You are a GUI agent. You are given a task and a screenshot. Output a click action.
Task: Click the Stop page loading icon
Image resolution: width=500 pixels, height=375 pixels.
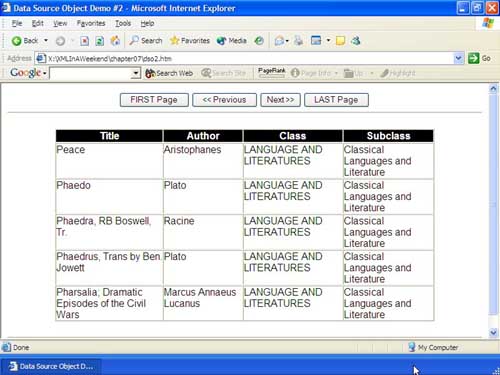[x=85, y=41]
